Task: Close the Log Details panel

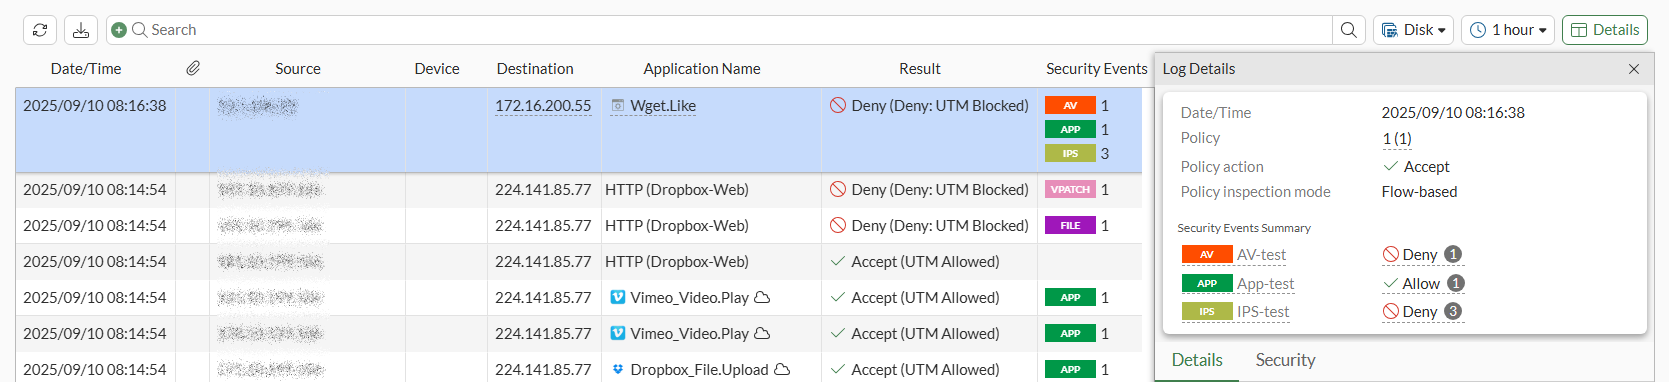Action: pos(1634,69)
